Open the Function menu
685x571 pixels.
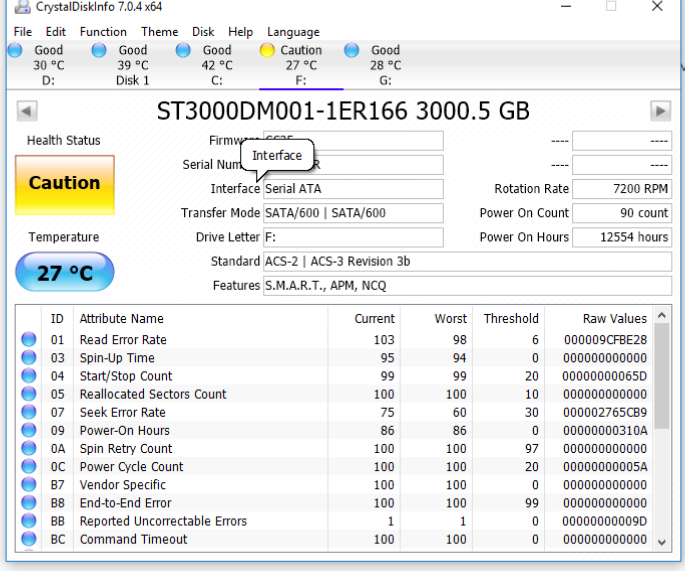coord(103,32)
